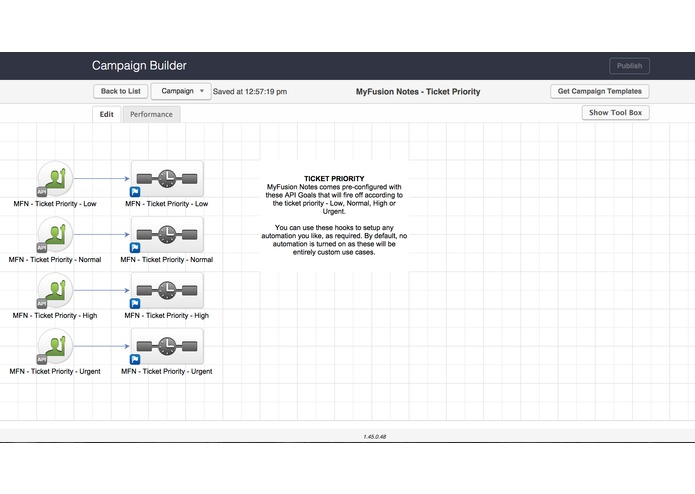Click the Saved at 12:57:19 pm status text
The width and height of the screenshot is (695, 494).
pos(250,92)
